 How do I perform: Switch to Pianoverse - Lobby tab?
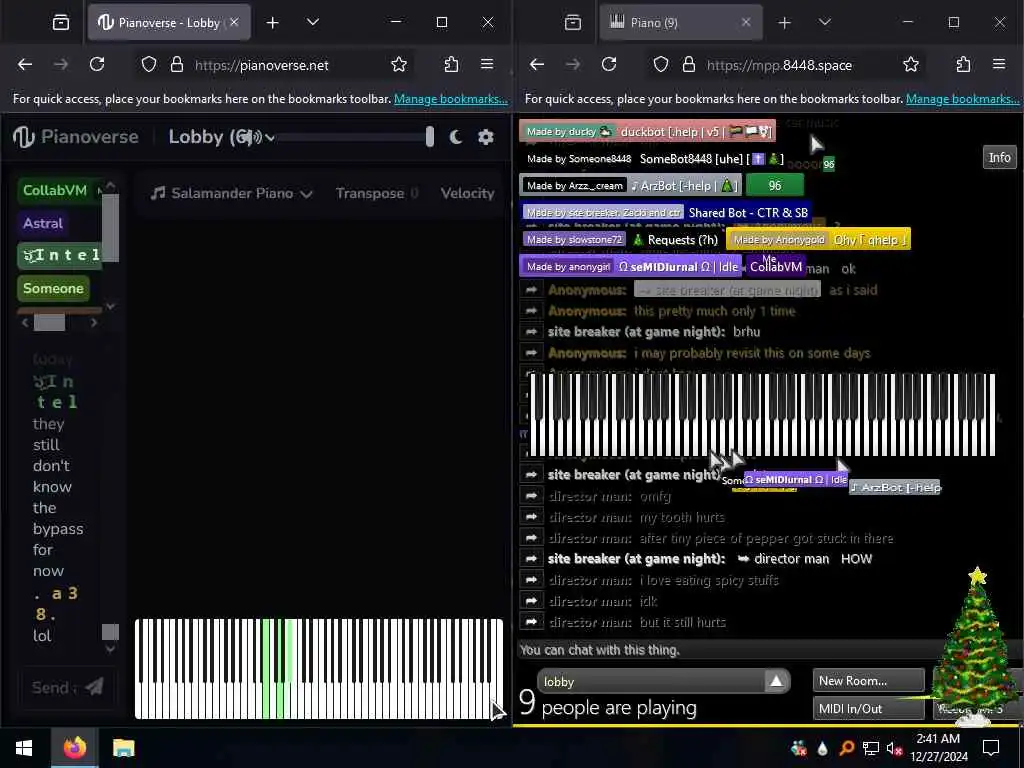click(168, 22)
